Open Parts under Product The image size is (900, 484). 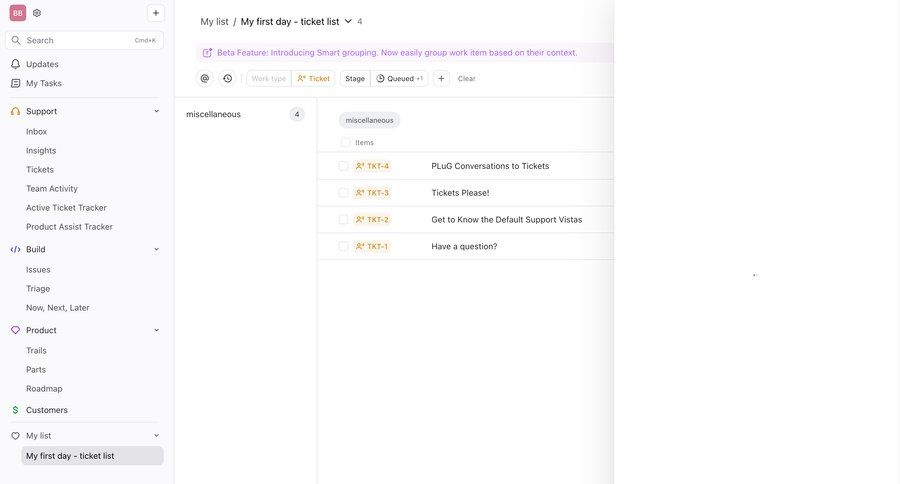pos(36,370)
